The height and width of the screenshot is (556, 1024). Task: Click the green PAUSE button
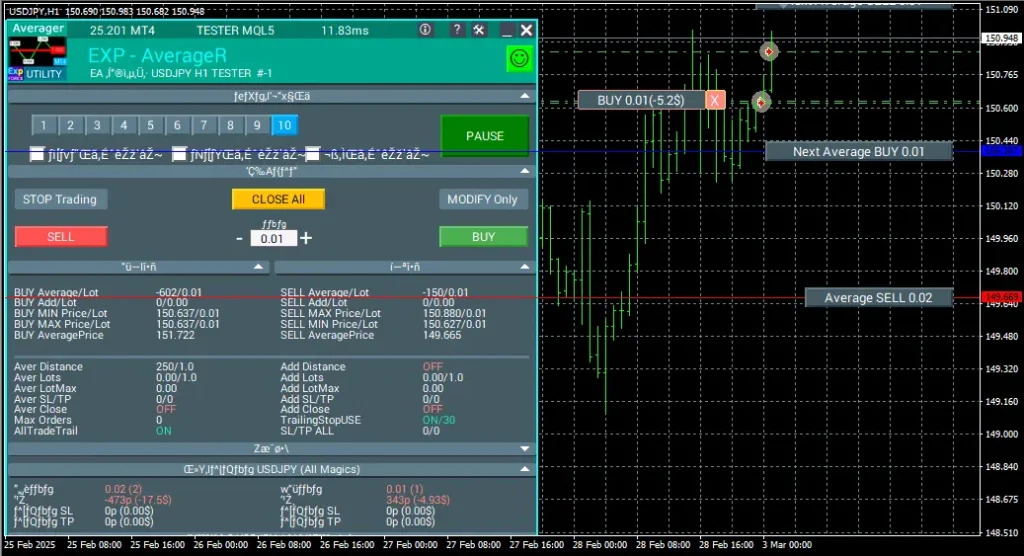[485, 136]
